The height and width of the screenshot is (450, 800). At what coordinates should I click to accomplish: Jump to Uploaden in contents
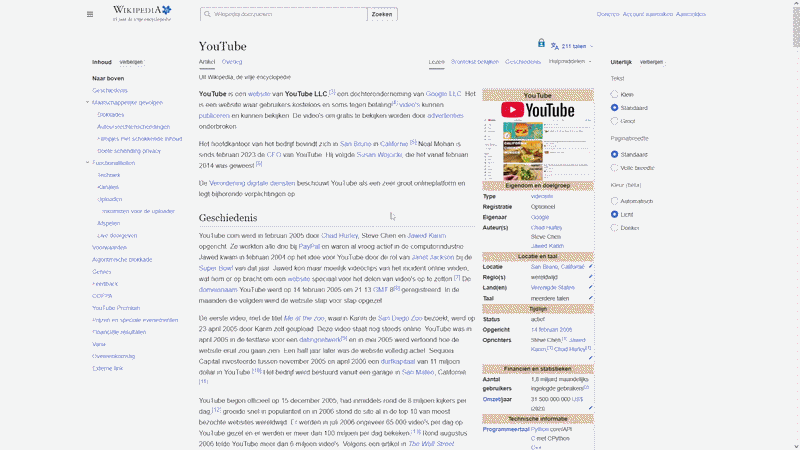tap(110, 199)
